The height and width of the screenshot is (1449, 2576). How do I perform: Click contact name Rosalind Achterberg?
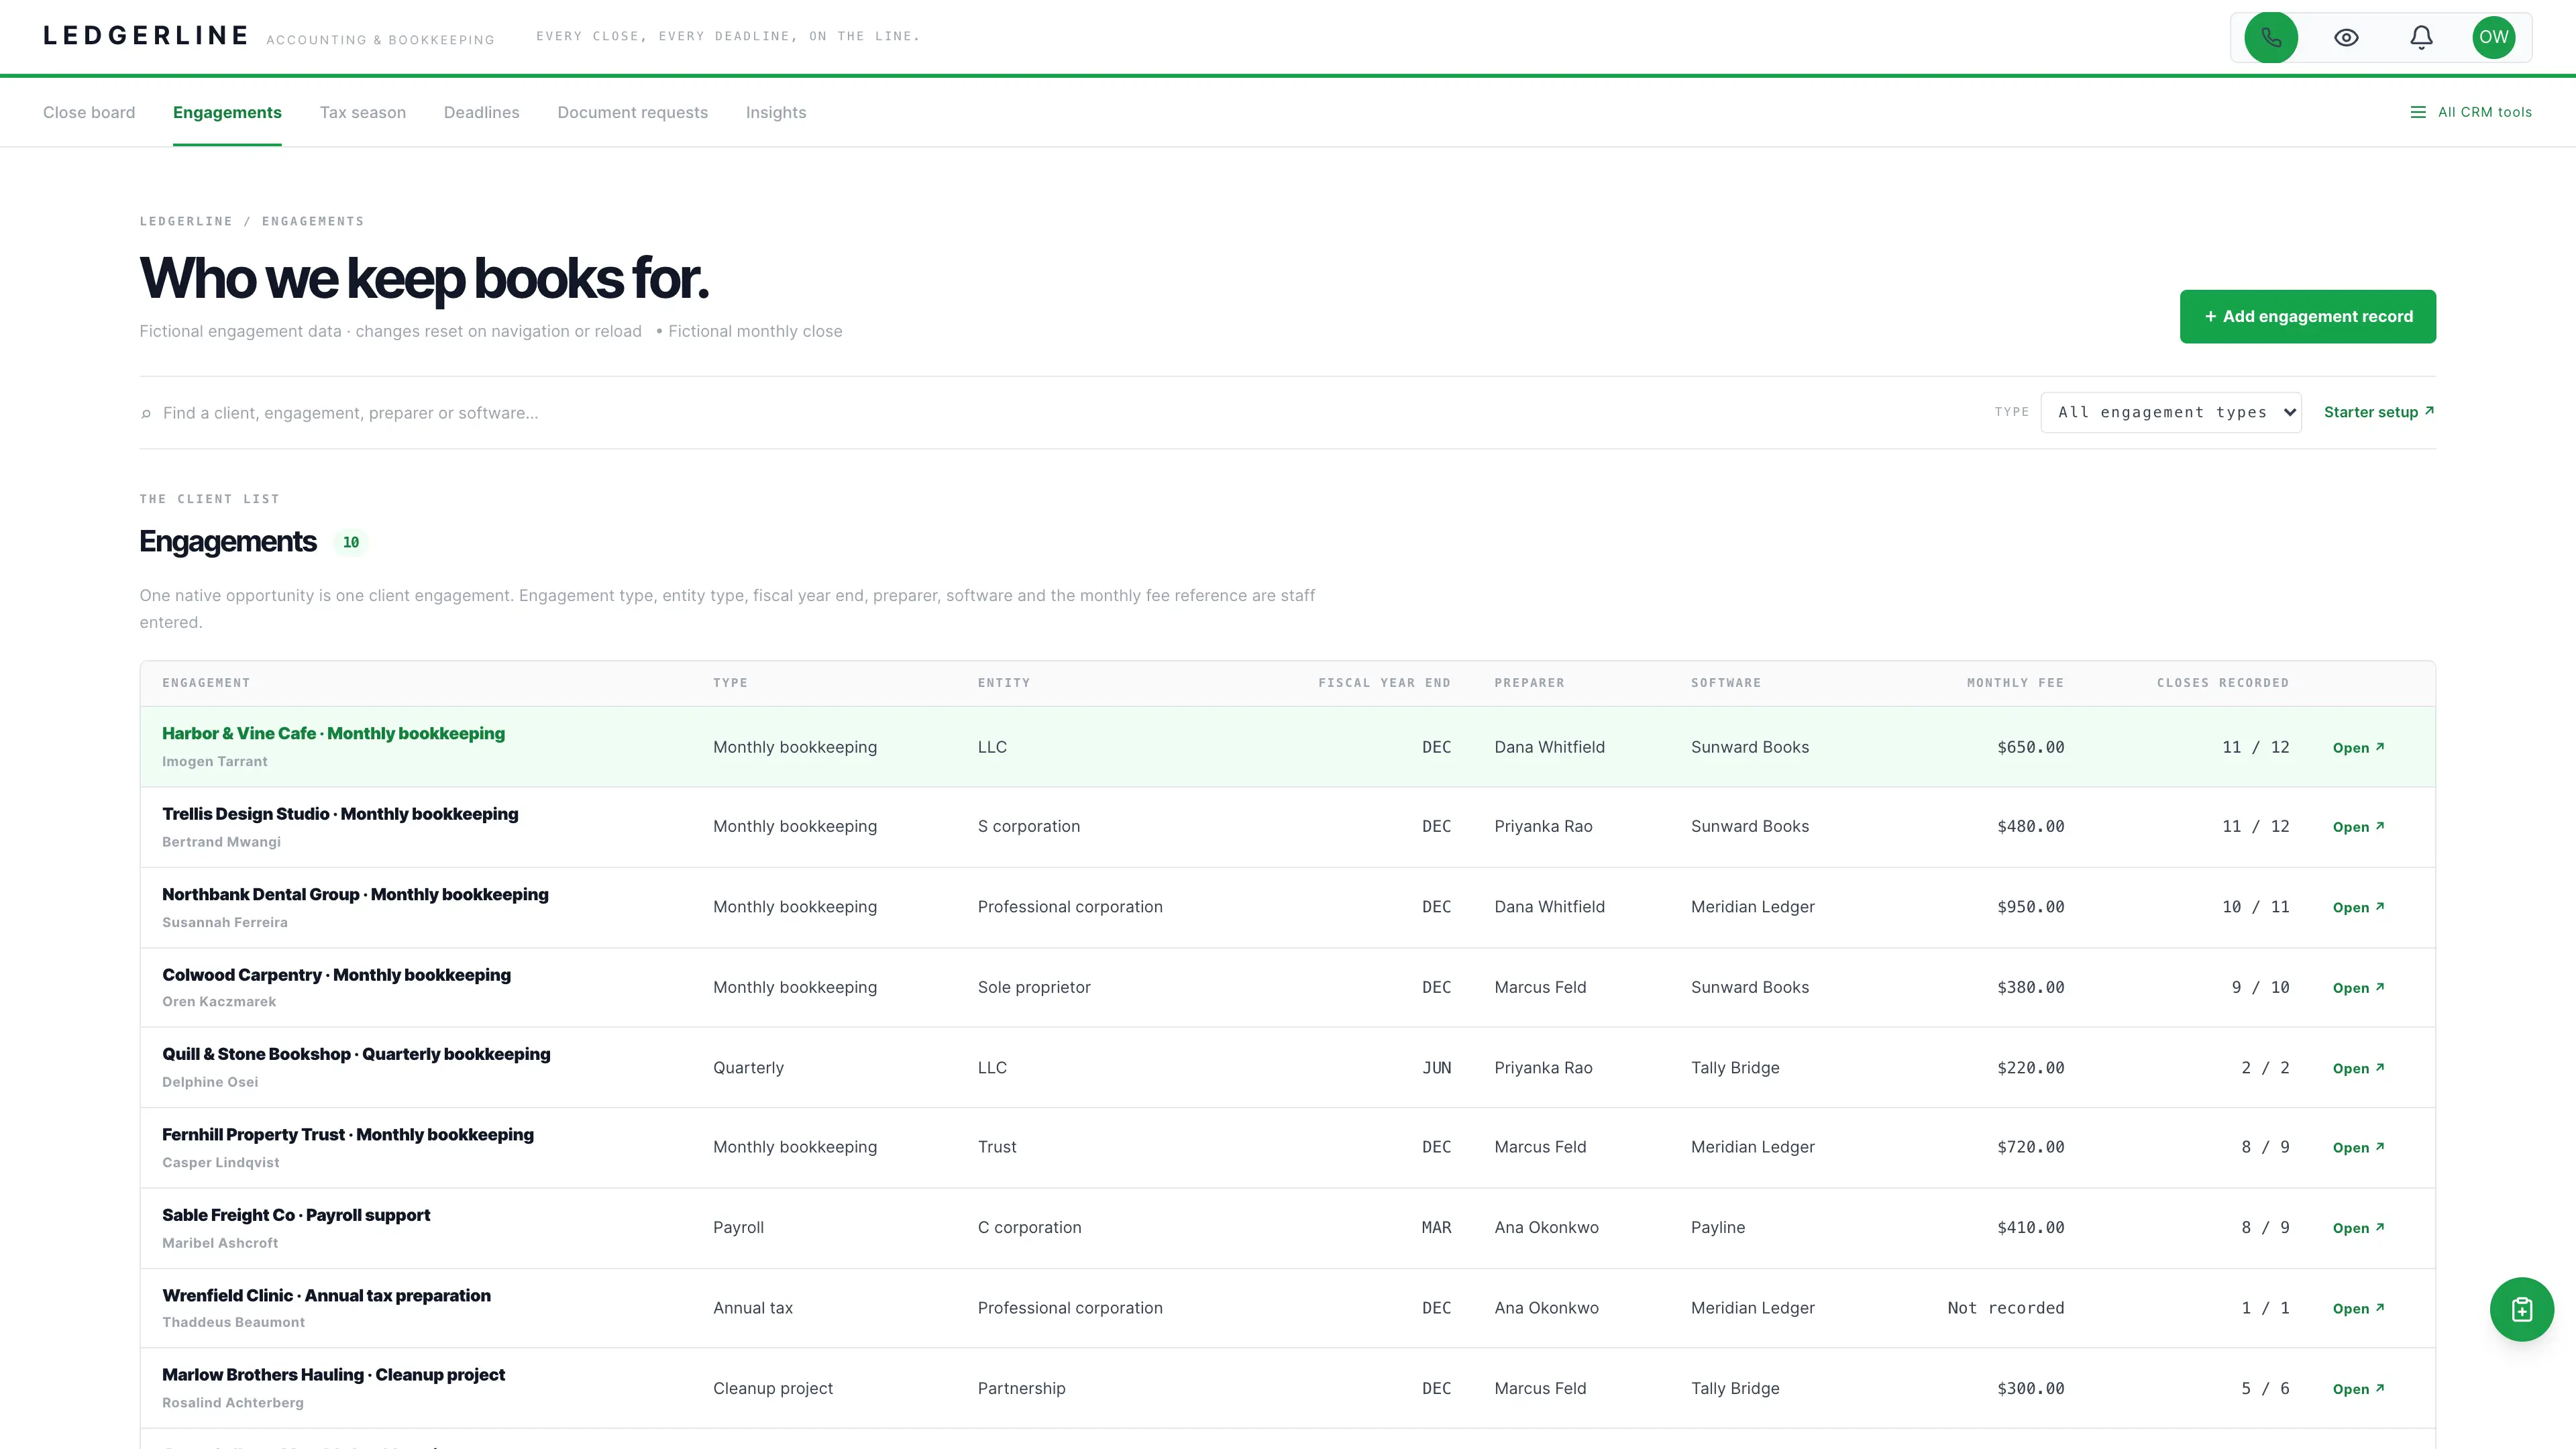(x=233, y=1403)
